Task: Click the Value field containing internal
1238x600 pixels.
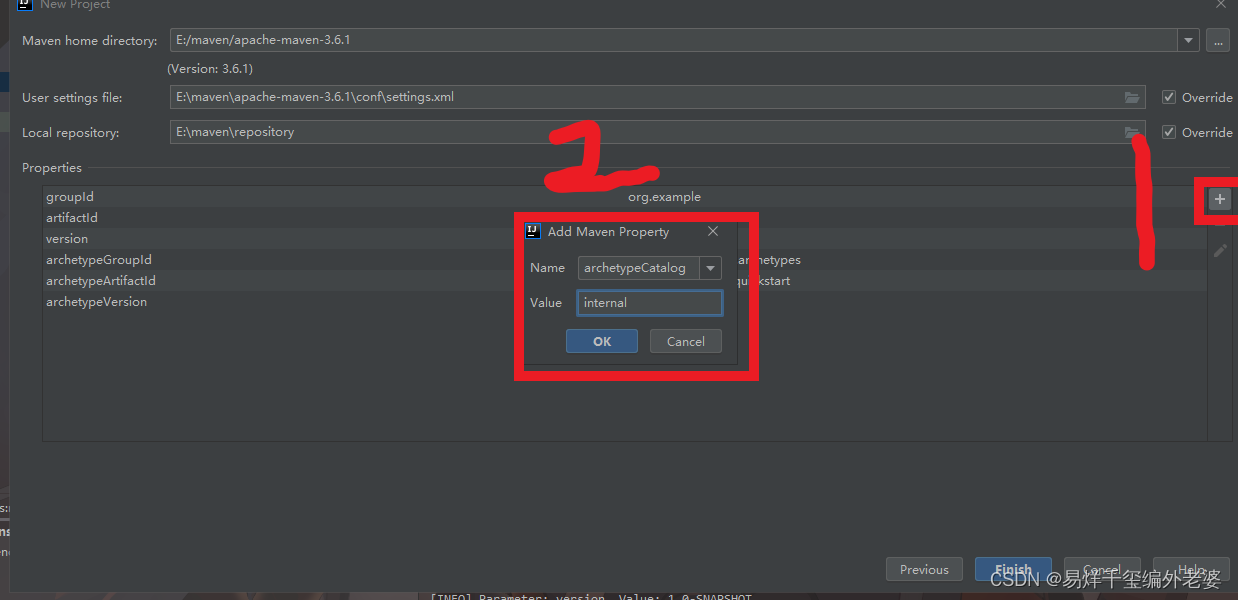Action: click(650, 303)
